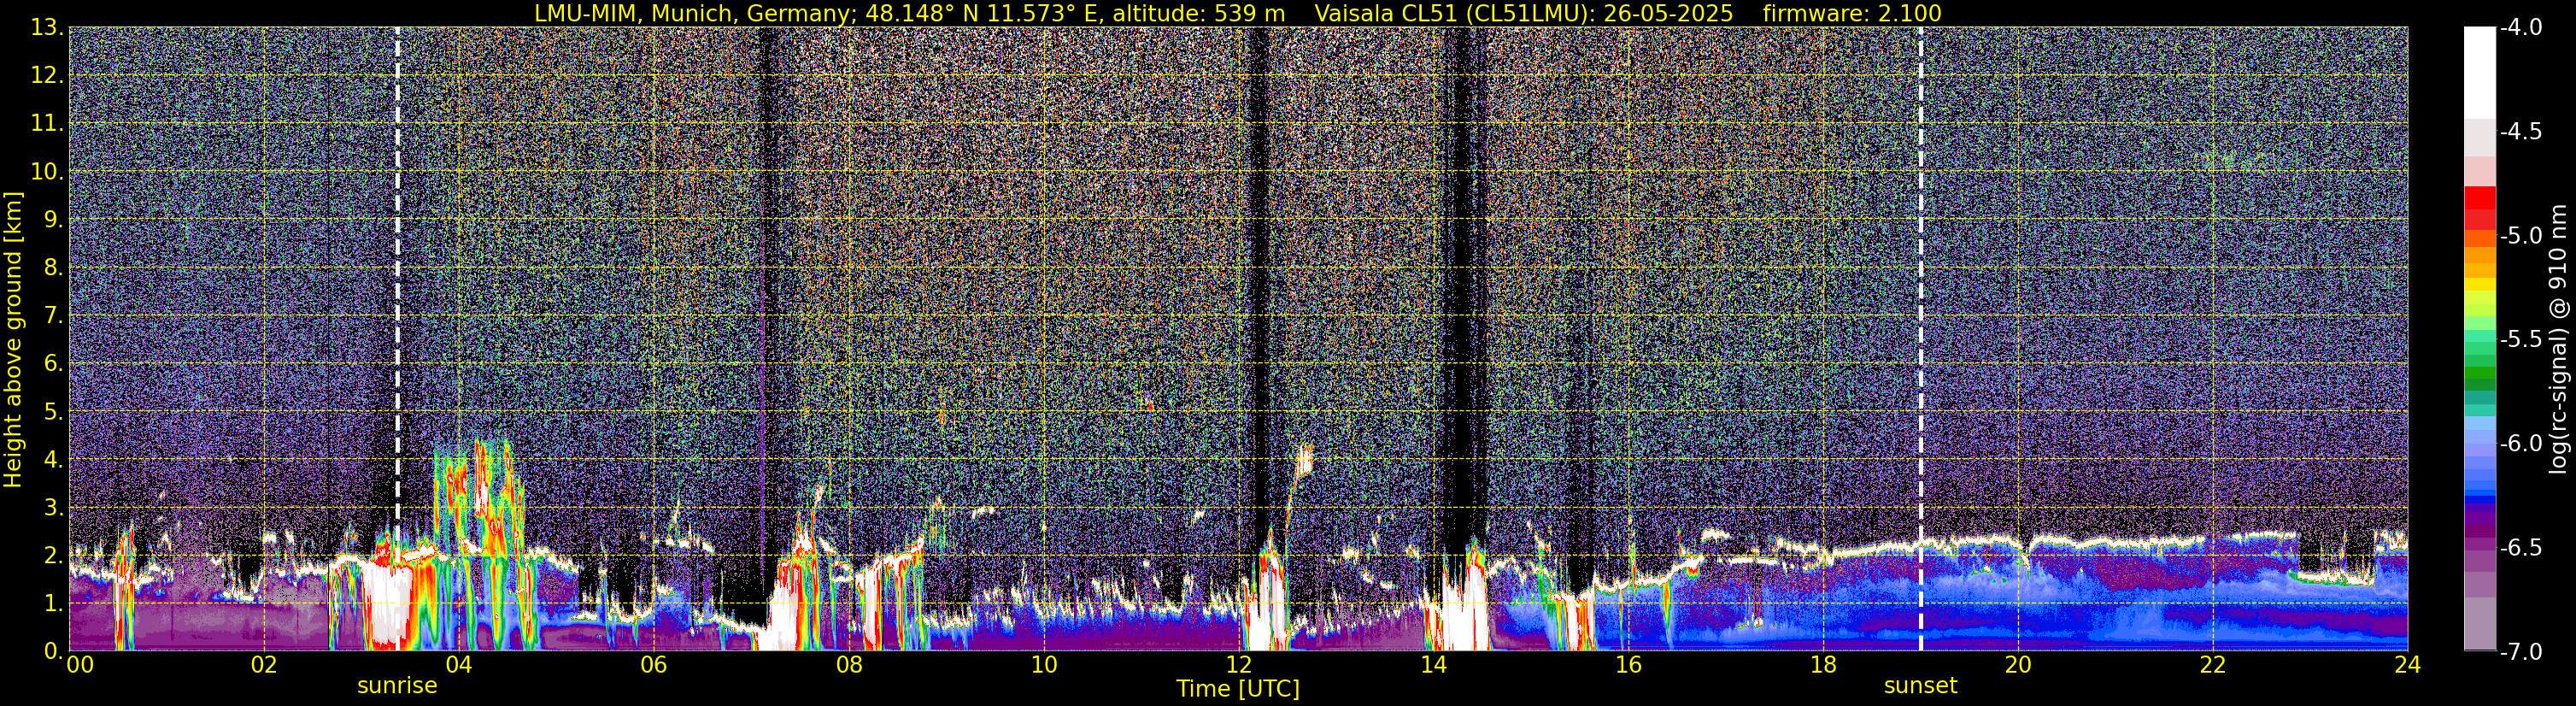The height and width of the screenshot is (706, 2576).
Task: Click the colorbar tick '-5.5'
Action: [x=2520, y=339]
